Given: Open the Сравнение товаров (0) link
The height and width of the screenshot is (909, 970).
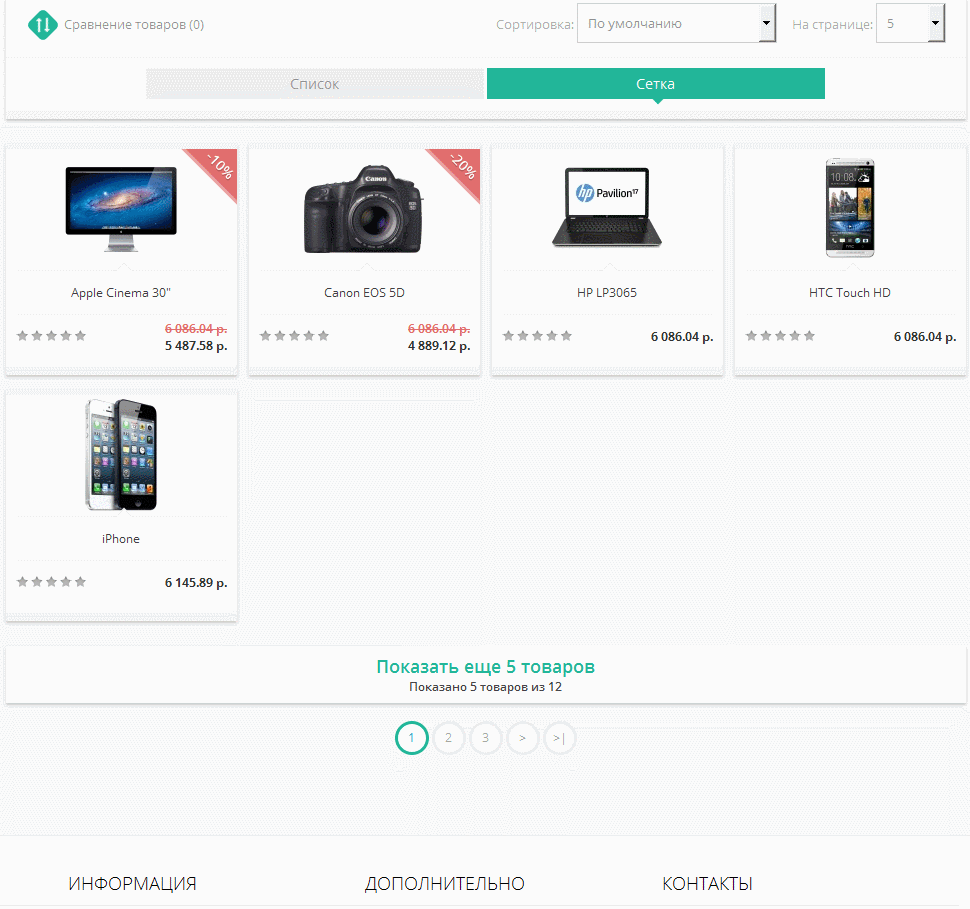Looking at the screenshot, I should point(134,24).
